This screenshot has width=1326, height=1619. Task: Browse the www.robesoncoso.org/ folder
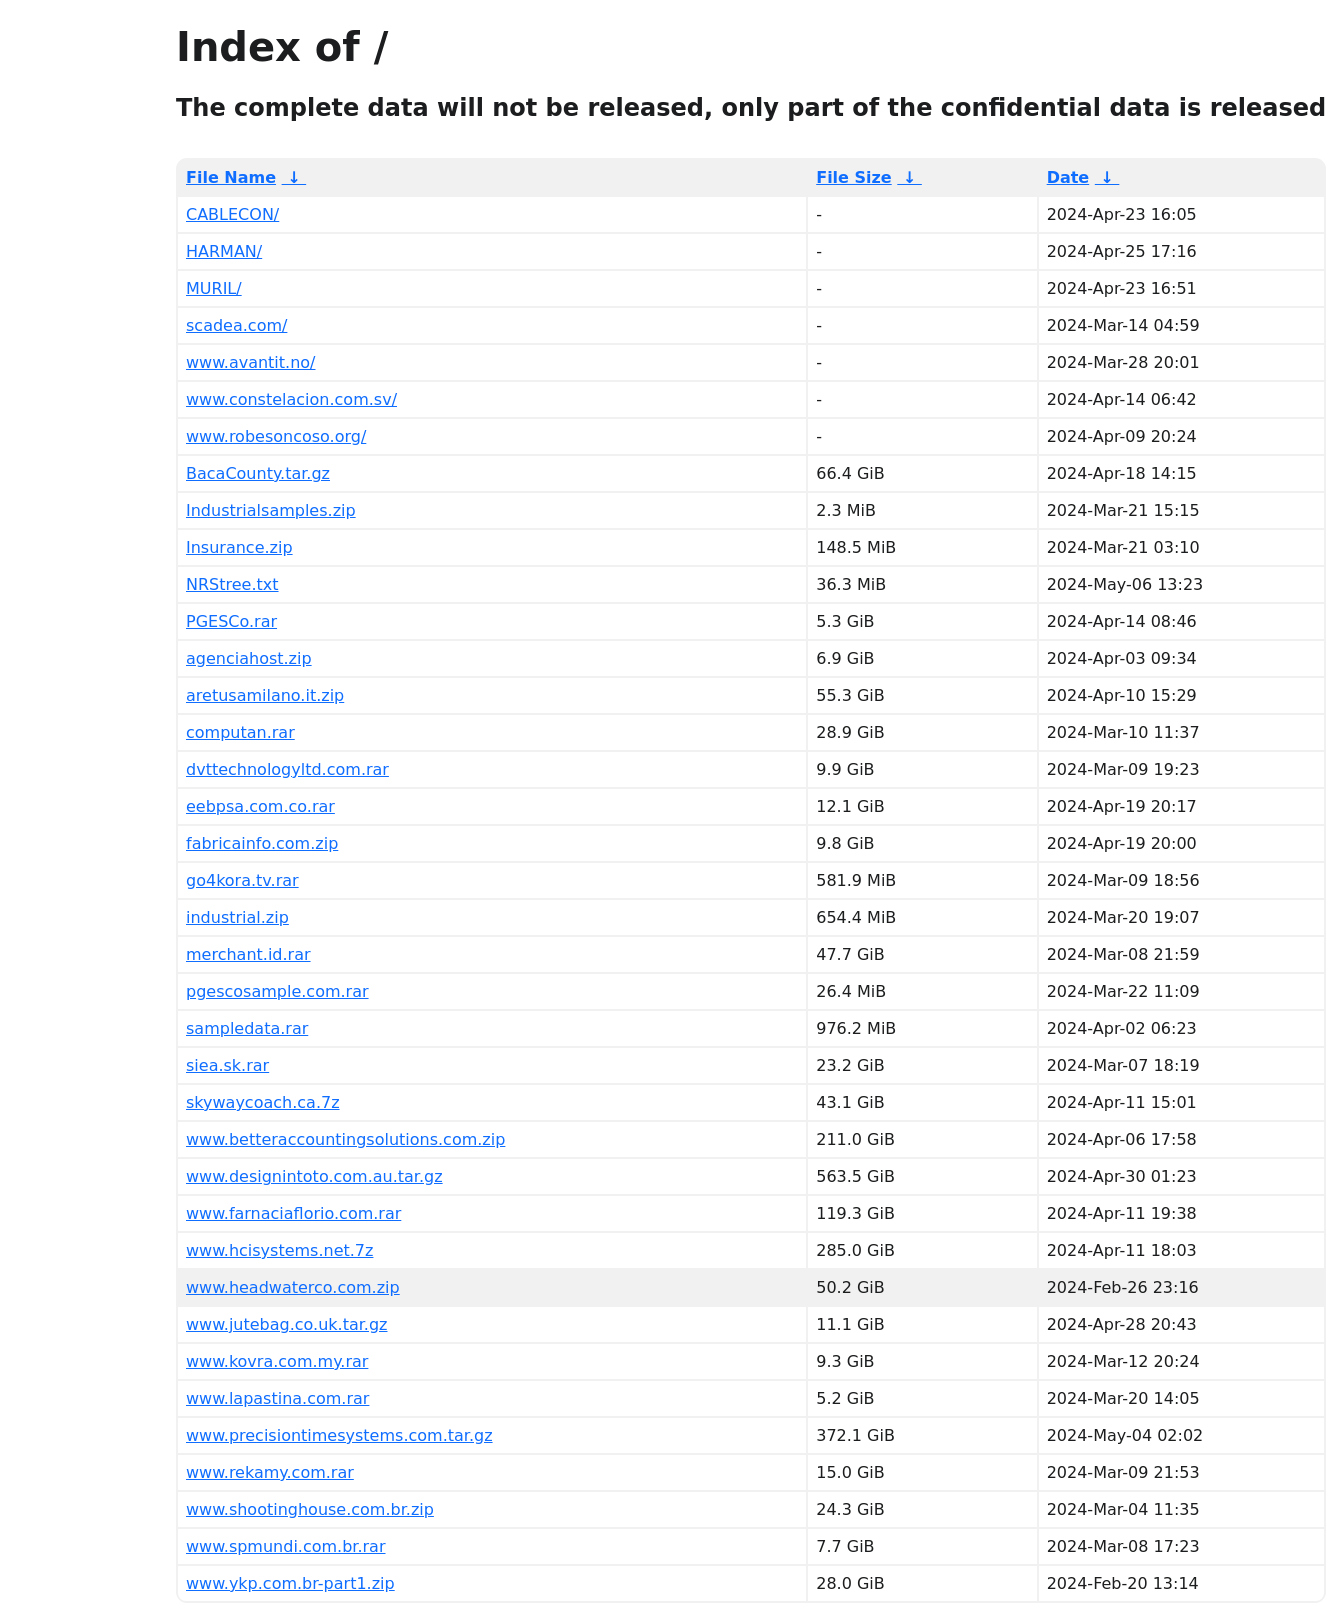276,437
